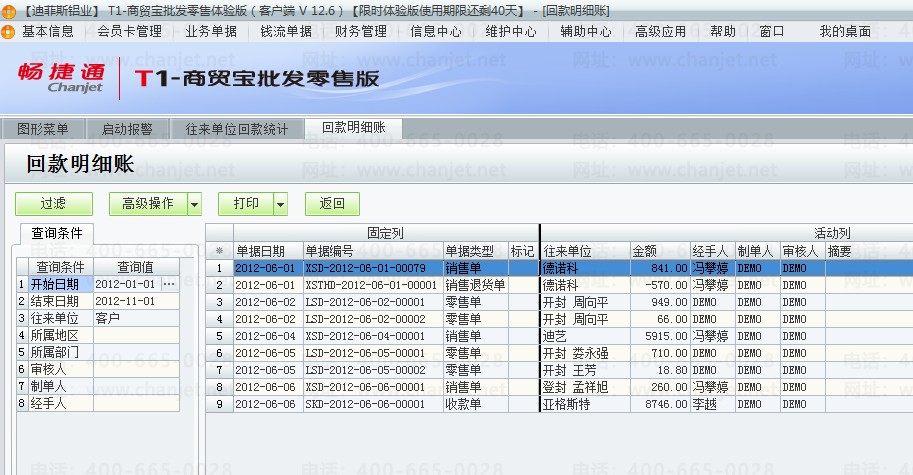Switch to the 往来单位回款统计 tab
The image size is (913, 475).
click(x=237, y=129)
